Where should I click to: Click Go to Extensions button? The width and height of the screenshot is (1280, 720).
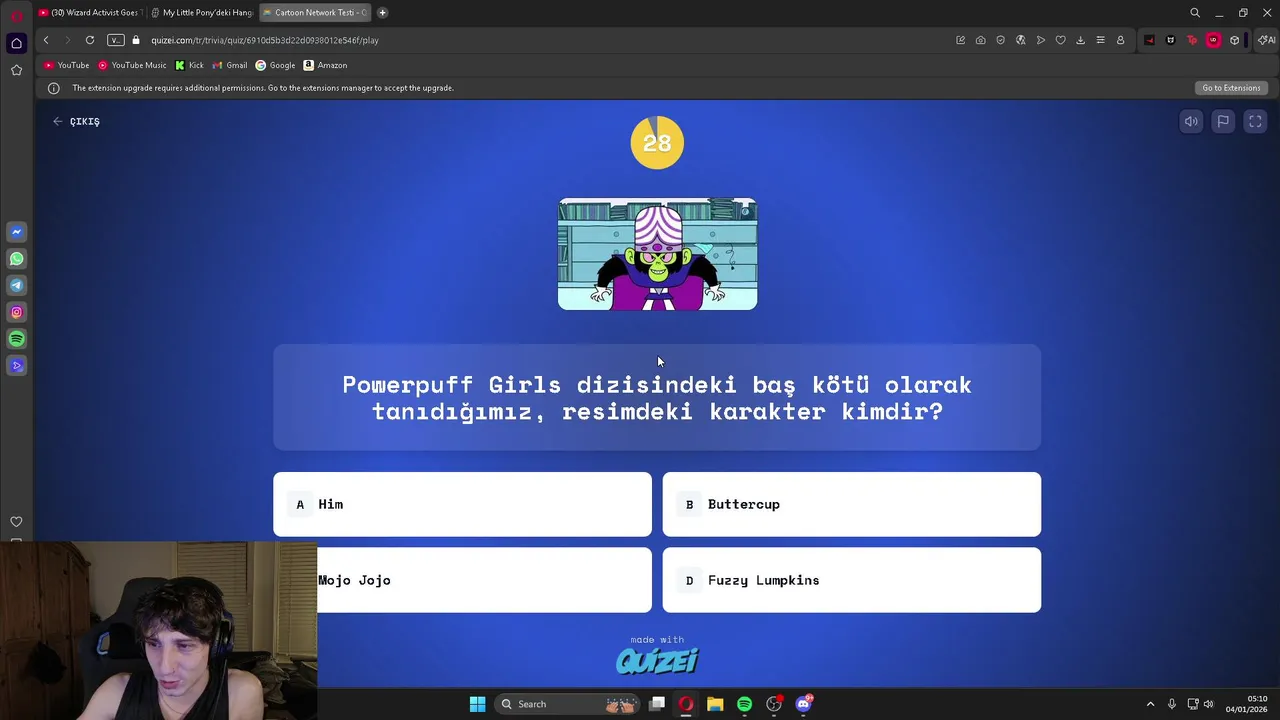coord(1231,88)
